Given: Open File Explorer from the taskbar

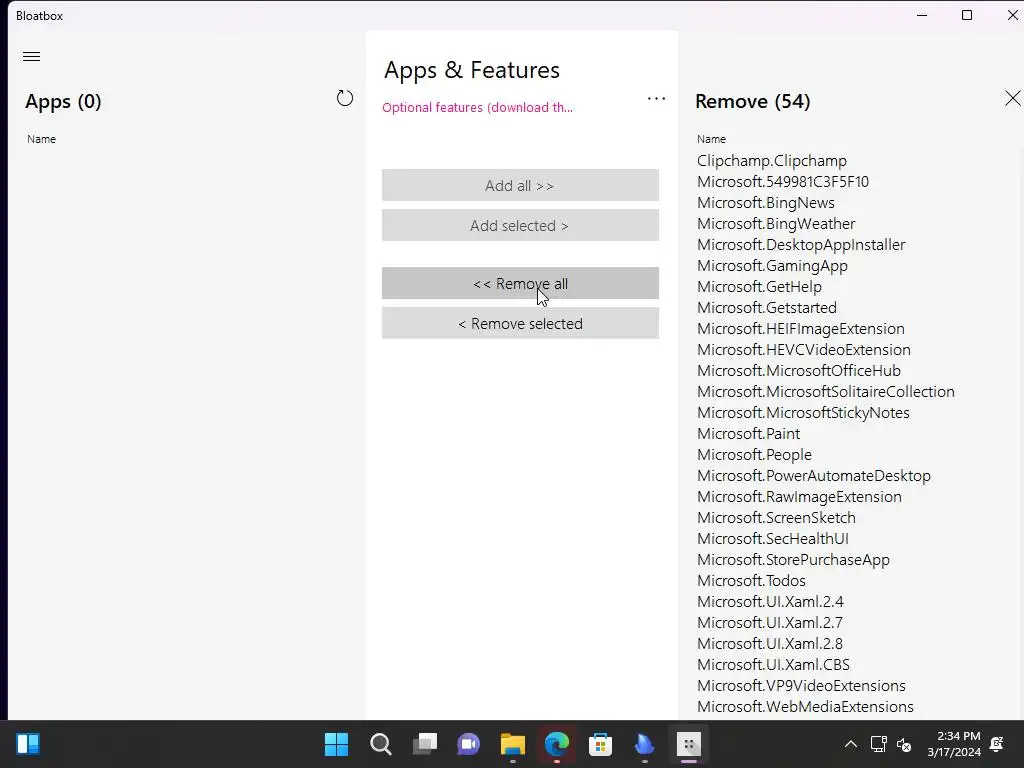Looking at the screenshot, I should (x=513, y=744).
